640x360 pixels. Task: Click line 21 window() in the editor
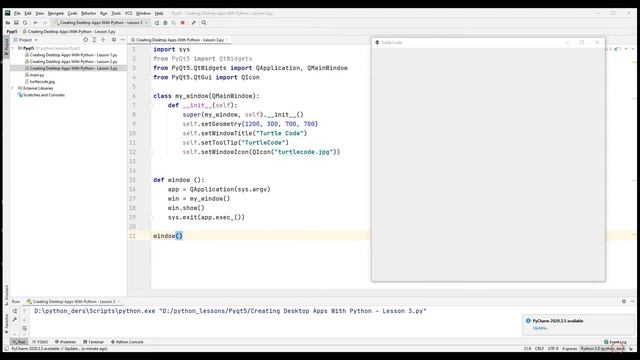pyautogui.click(x=168, y=236)
